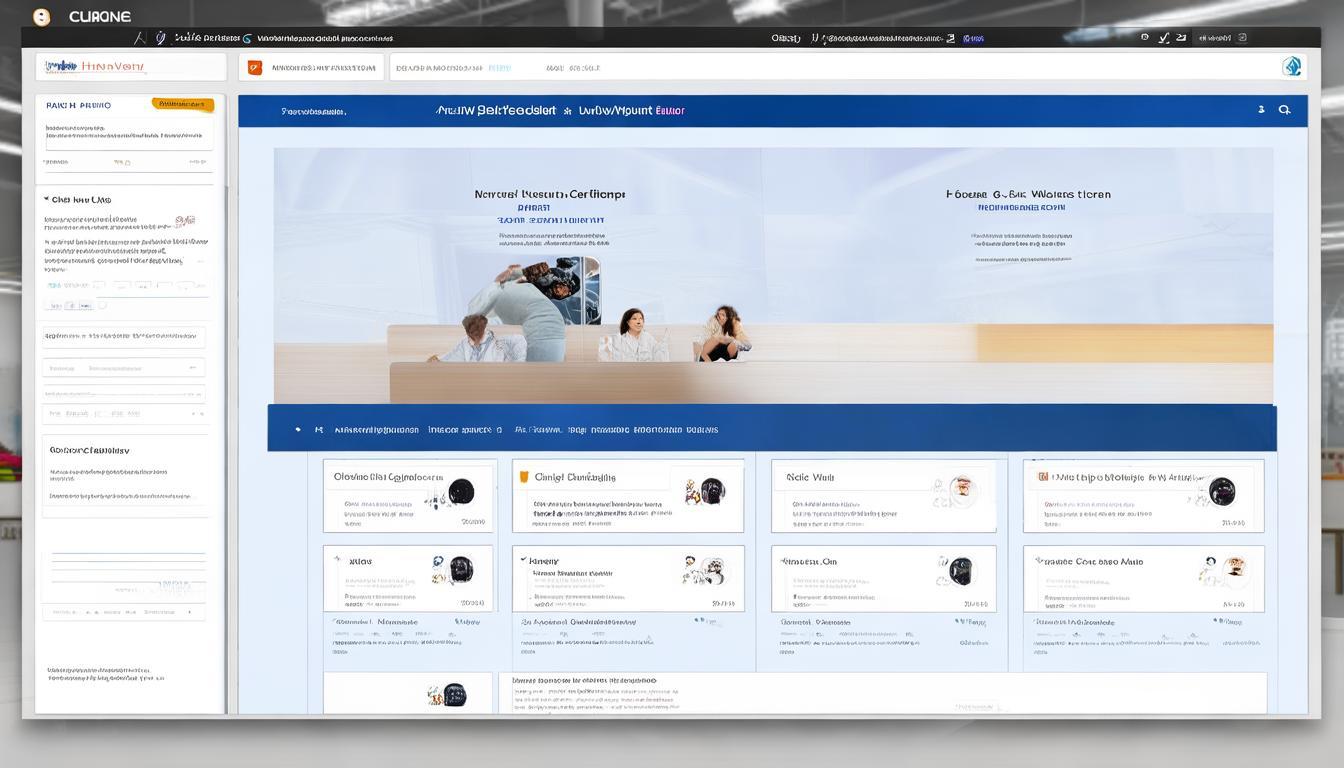Toggle the marker on the second-row first card
The width and height of the screenshot is (1344, 768).
coord(337,561)
